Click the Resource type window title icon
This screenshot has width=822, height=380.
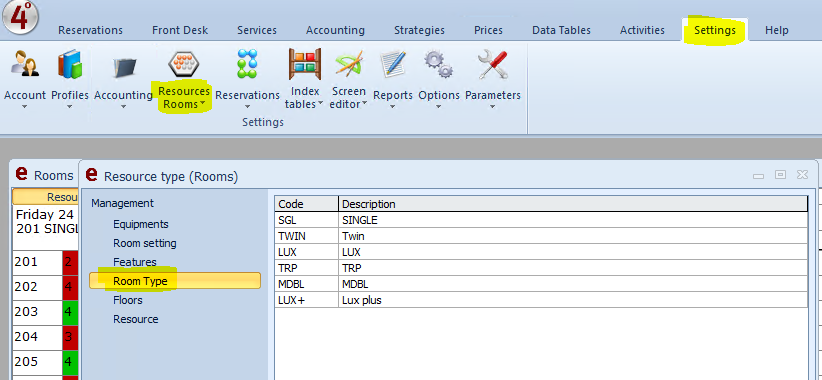(92, 175)
